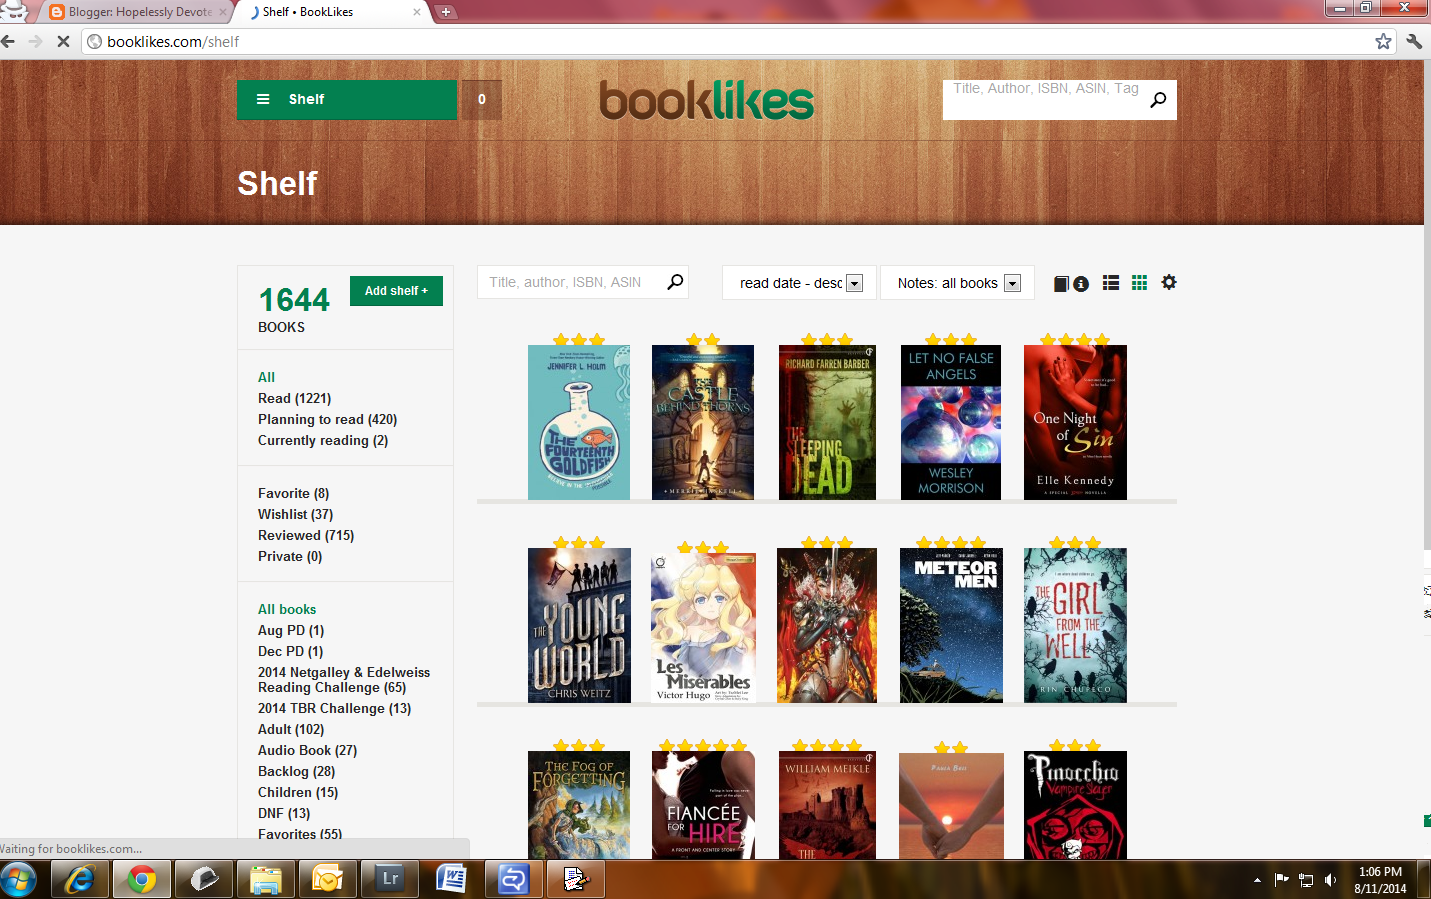
Task: Open The Keeping Dead book cover
Action: point(827,422)
